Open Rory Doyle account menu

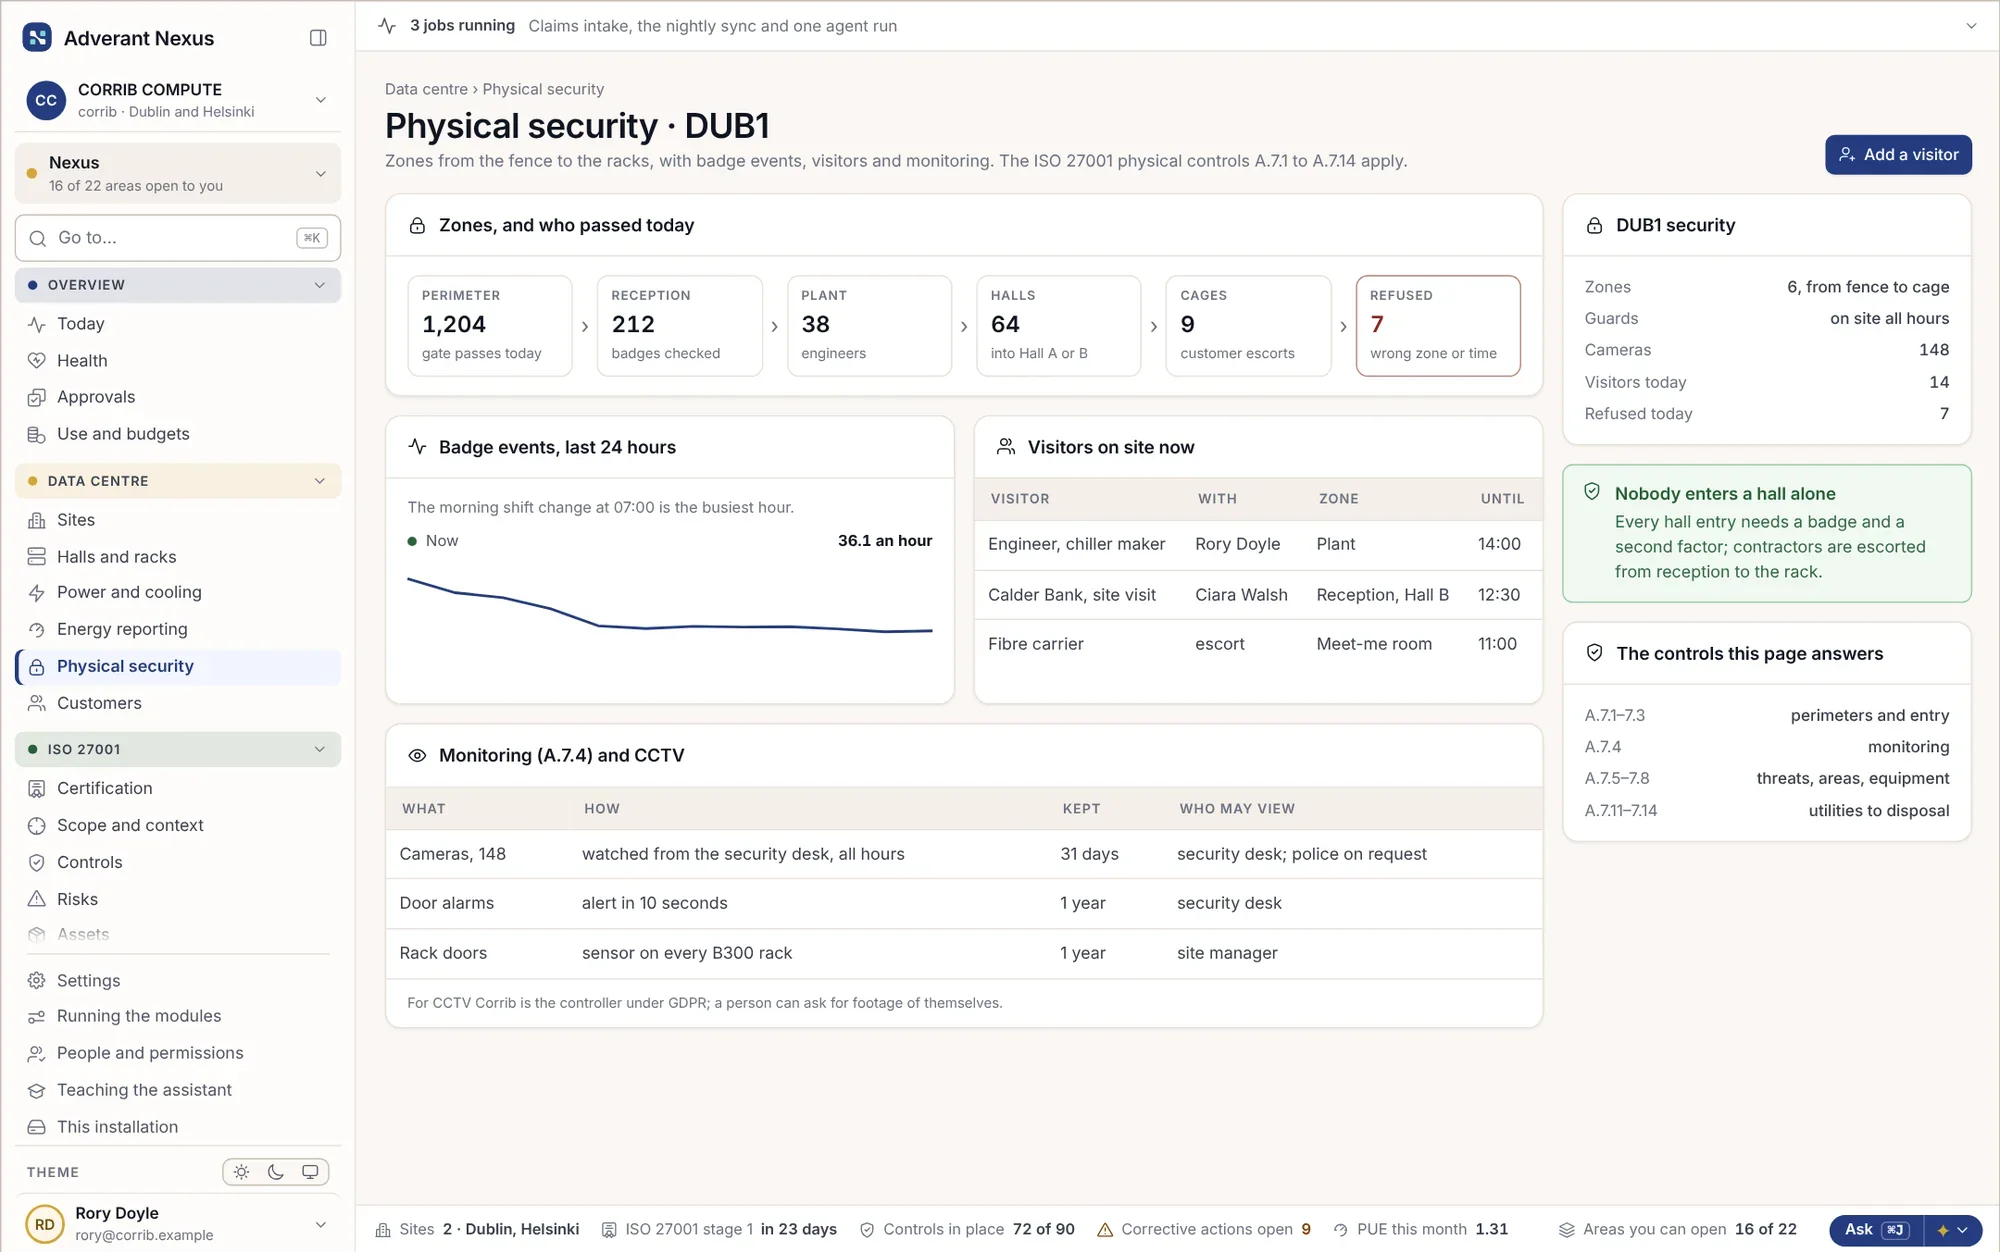[x=178, y=1224]
